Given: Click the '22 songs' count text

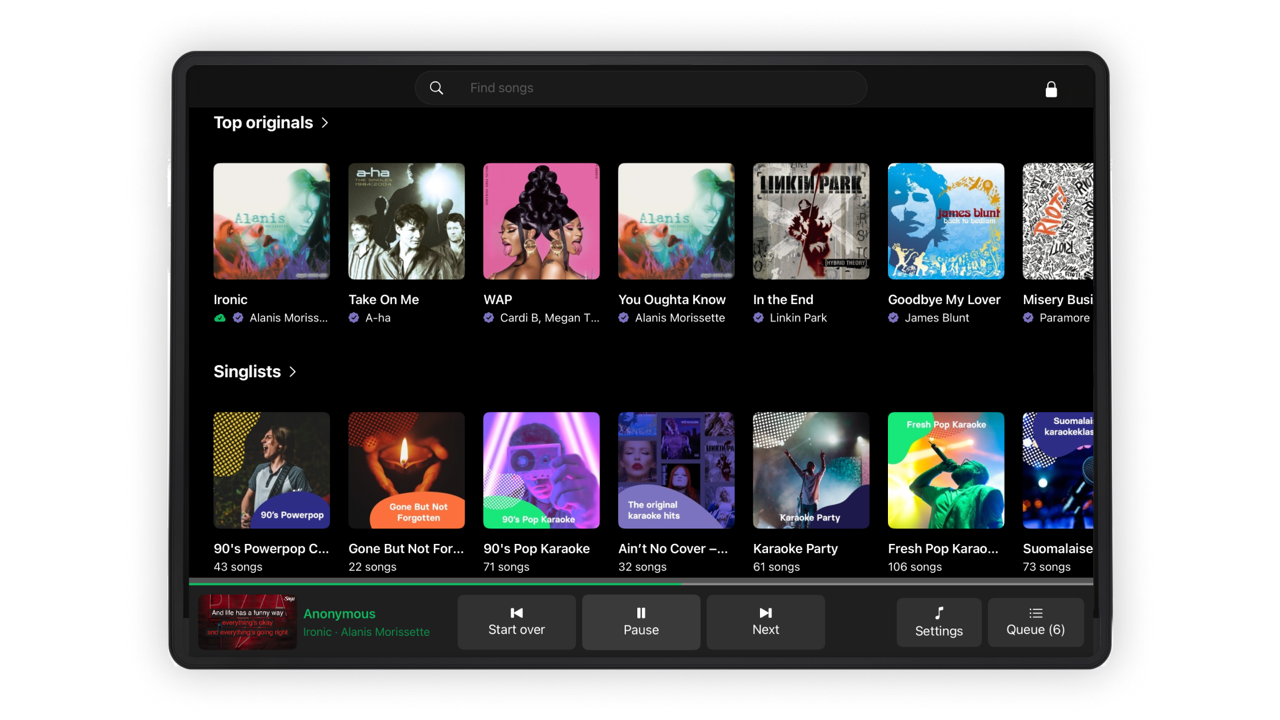Looking at the screenshot, I should click(372, 567).
